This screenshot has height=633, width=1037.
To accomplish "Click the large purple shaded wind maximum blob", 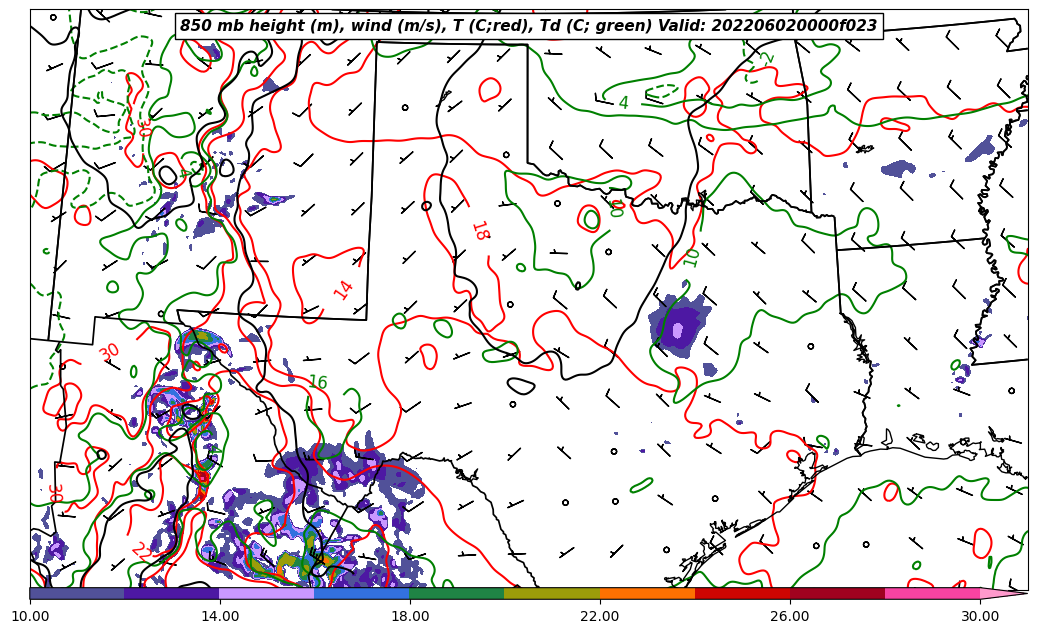I will pos(680,327).
